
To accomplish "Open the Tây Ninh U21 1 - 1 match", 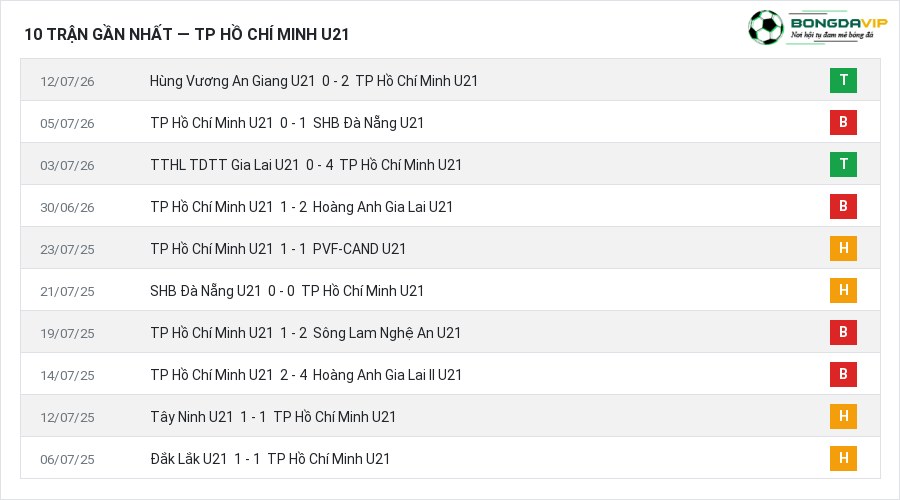I will click(x=451, y=416).
